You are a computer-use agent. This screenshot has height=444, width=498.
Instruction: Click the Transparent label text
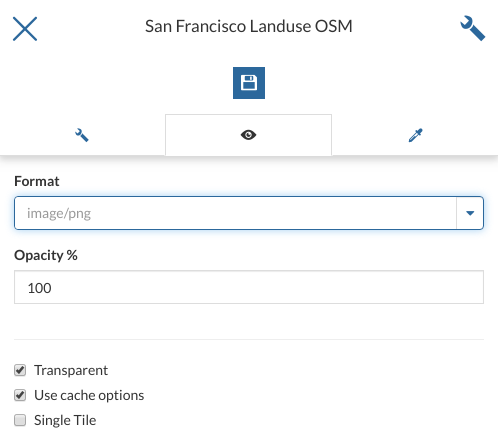pos(71,370)
